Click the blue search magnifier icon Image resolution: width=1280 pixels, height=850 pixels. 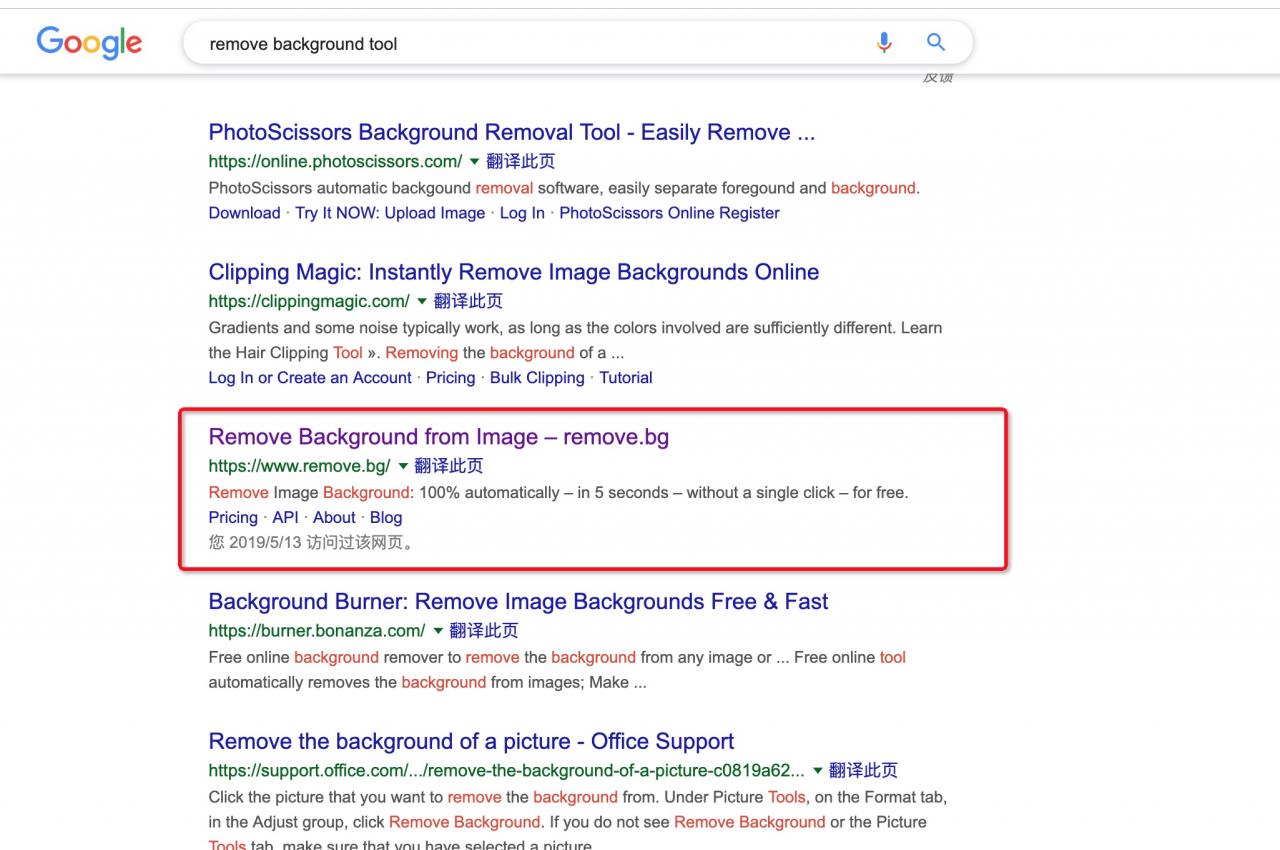[x=936, y=42]
